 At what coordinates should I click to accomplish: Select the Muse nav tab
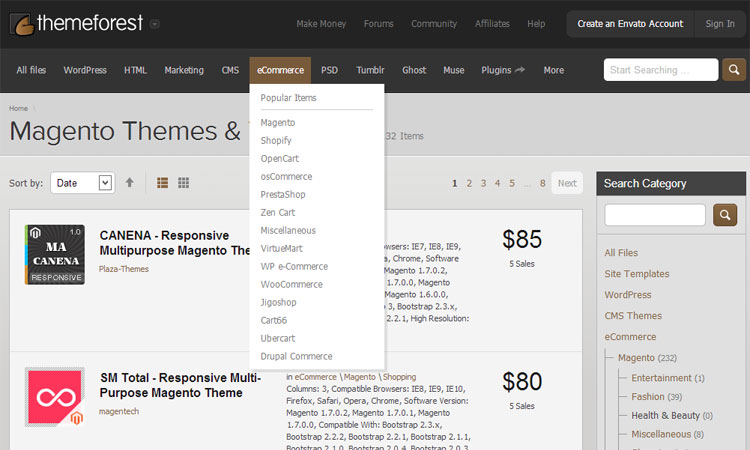453,70
